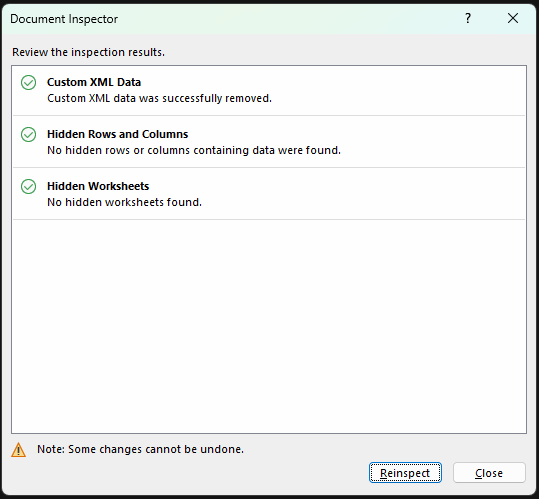The width and height of the screenshot is (539, 499).
Task: Click the 'Custom XML data was successfully removed' message
Action: (160, 98)
